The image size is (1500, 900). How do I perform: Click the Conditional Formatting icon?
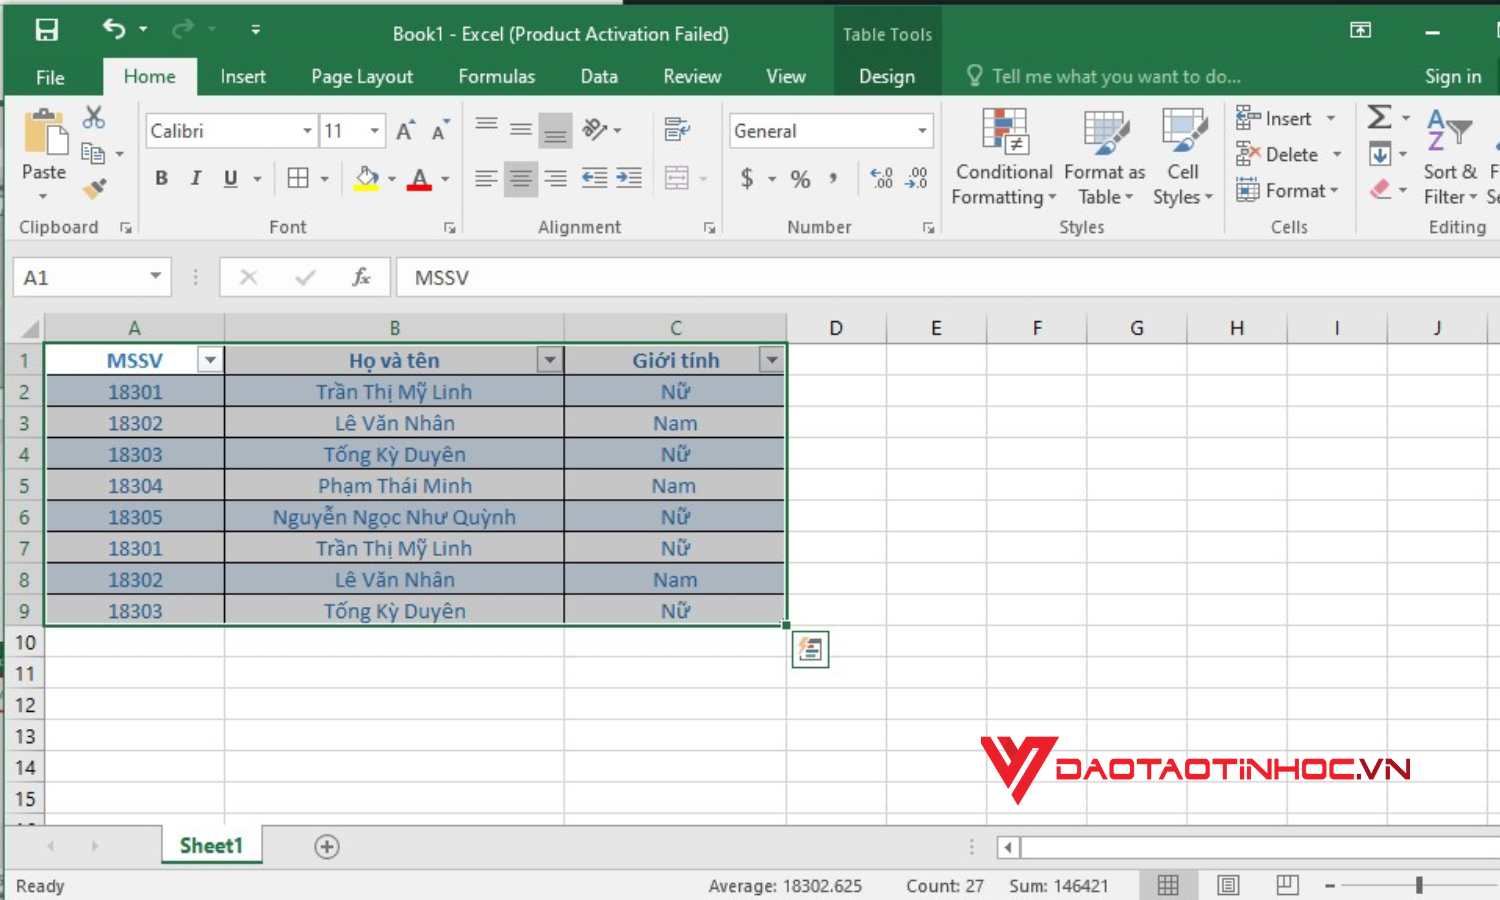point(1004,157)
